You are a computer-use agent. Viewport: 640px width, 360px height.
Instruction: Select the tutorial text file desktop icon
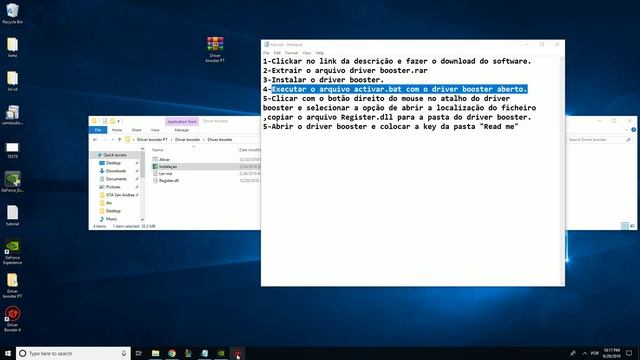[12, 216]
